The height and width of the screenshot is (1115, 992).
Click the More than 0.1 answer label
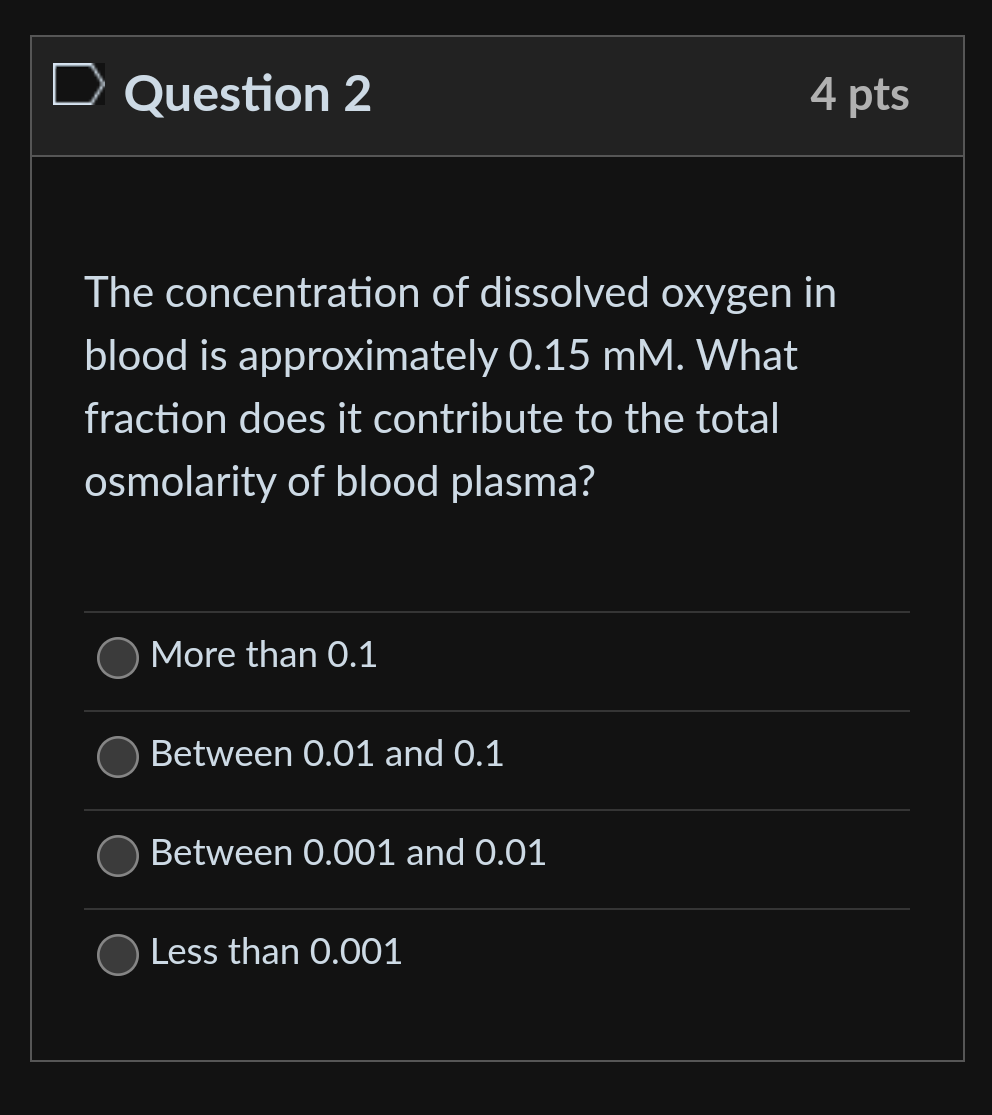pos(264,655)
